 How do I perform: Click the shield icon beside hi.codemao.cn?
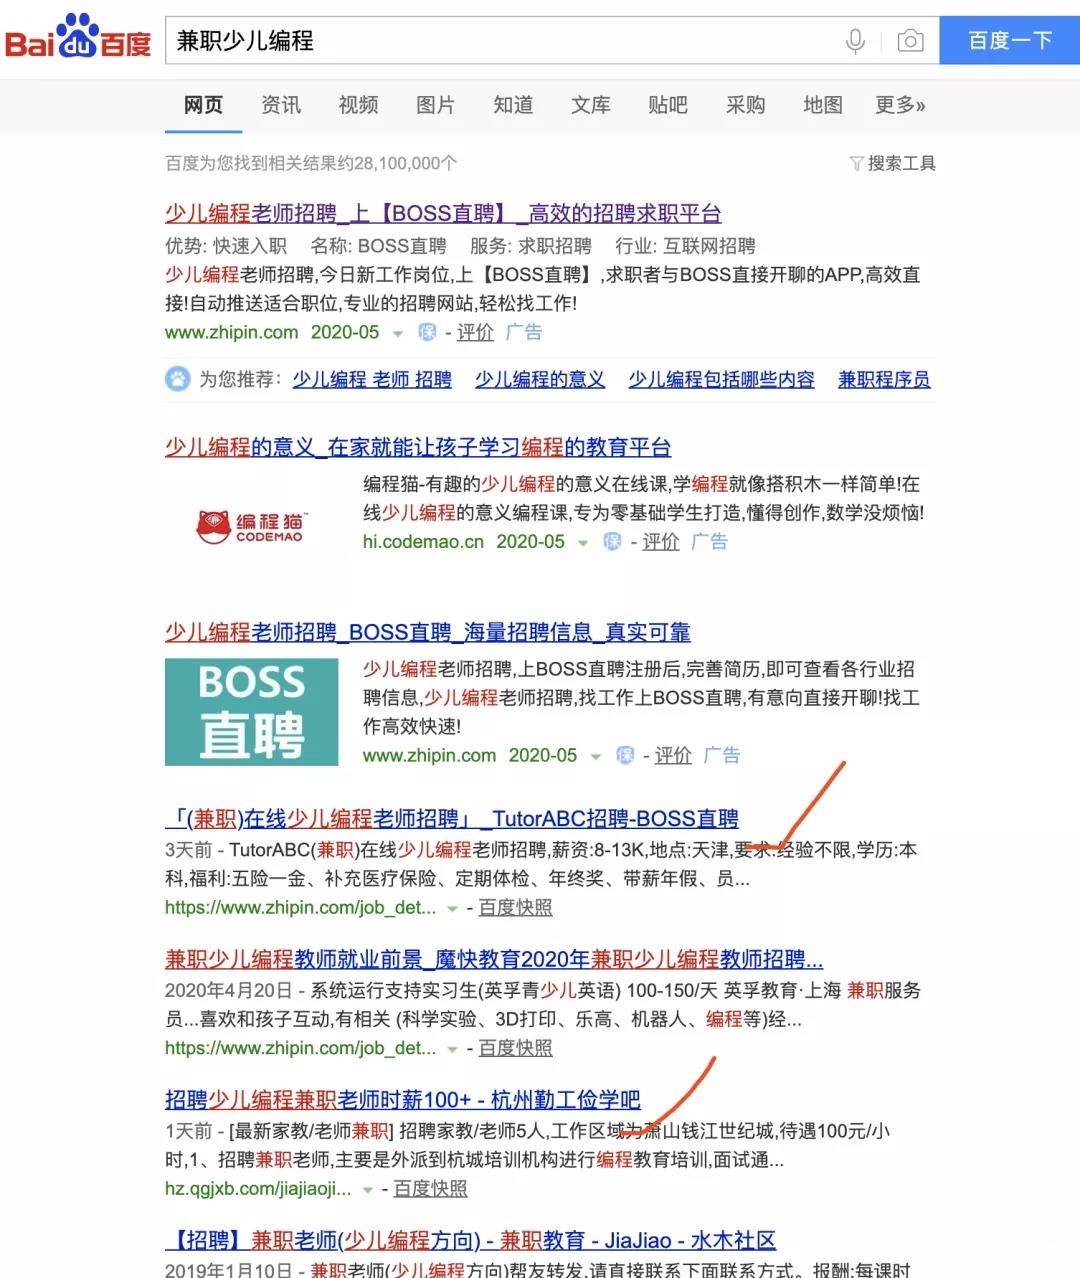coord(612,542)
